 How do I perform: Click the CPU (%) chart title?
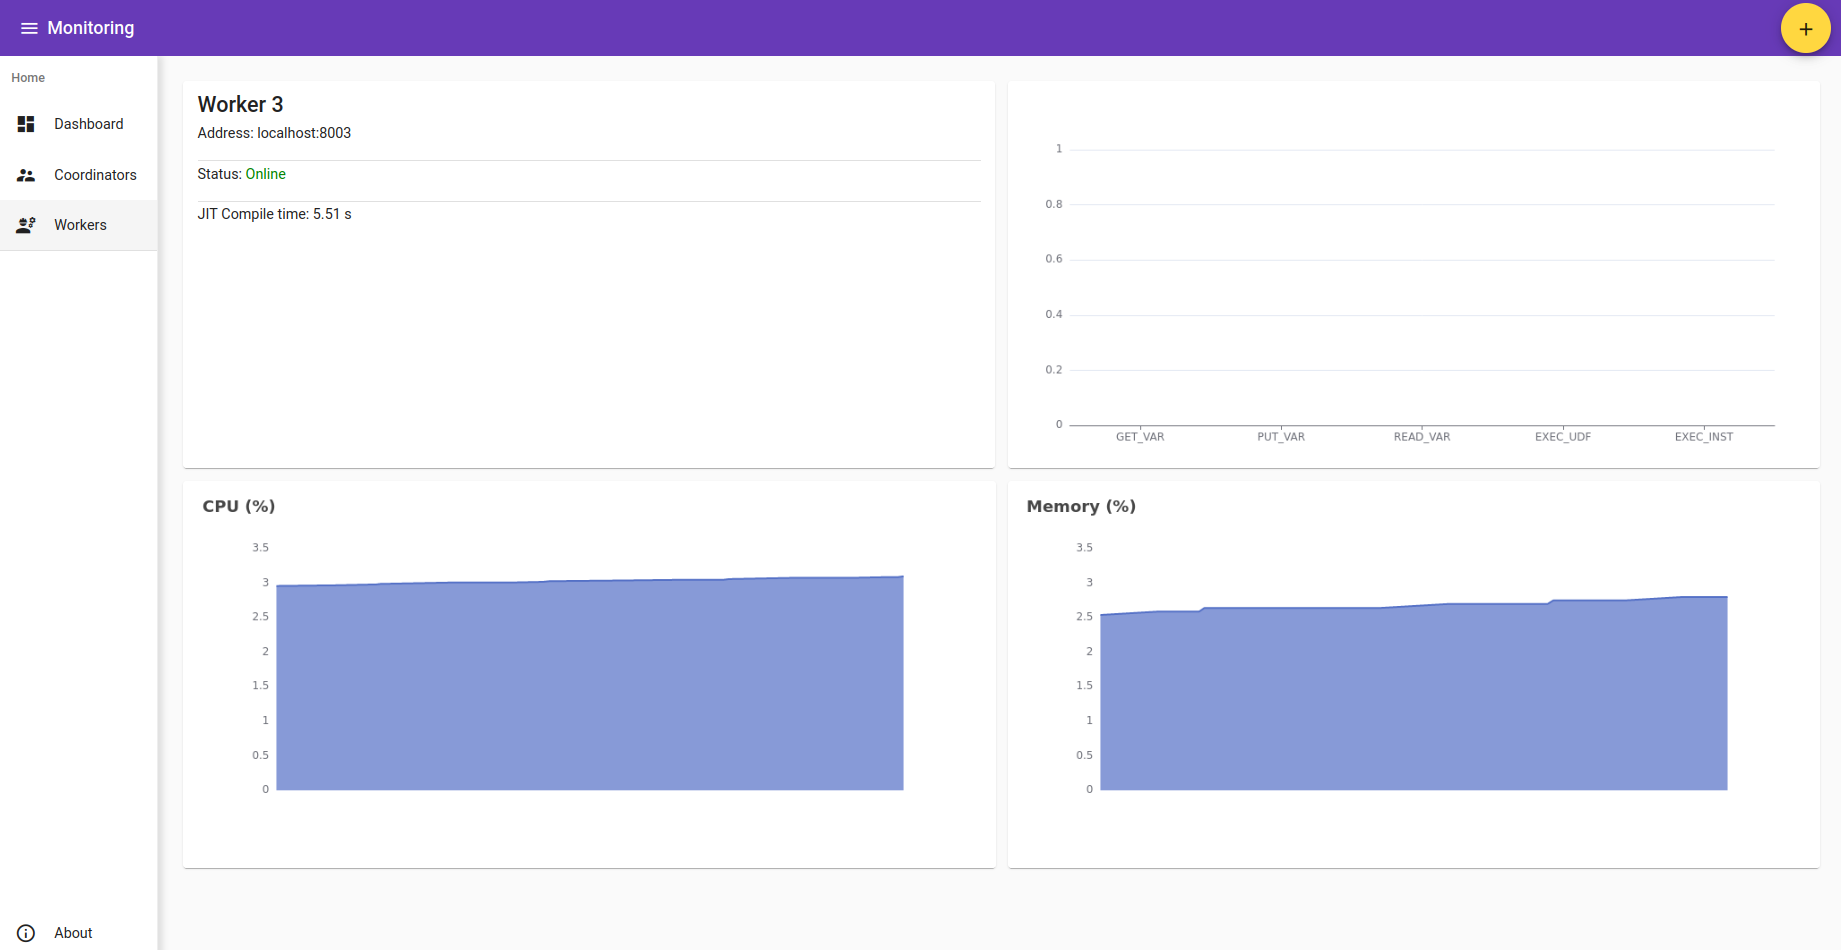coord(239,506)
